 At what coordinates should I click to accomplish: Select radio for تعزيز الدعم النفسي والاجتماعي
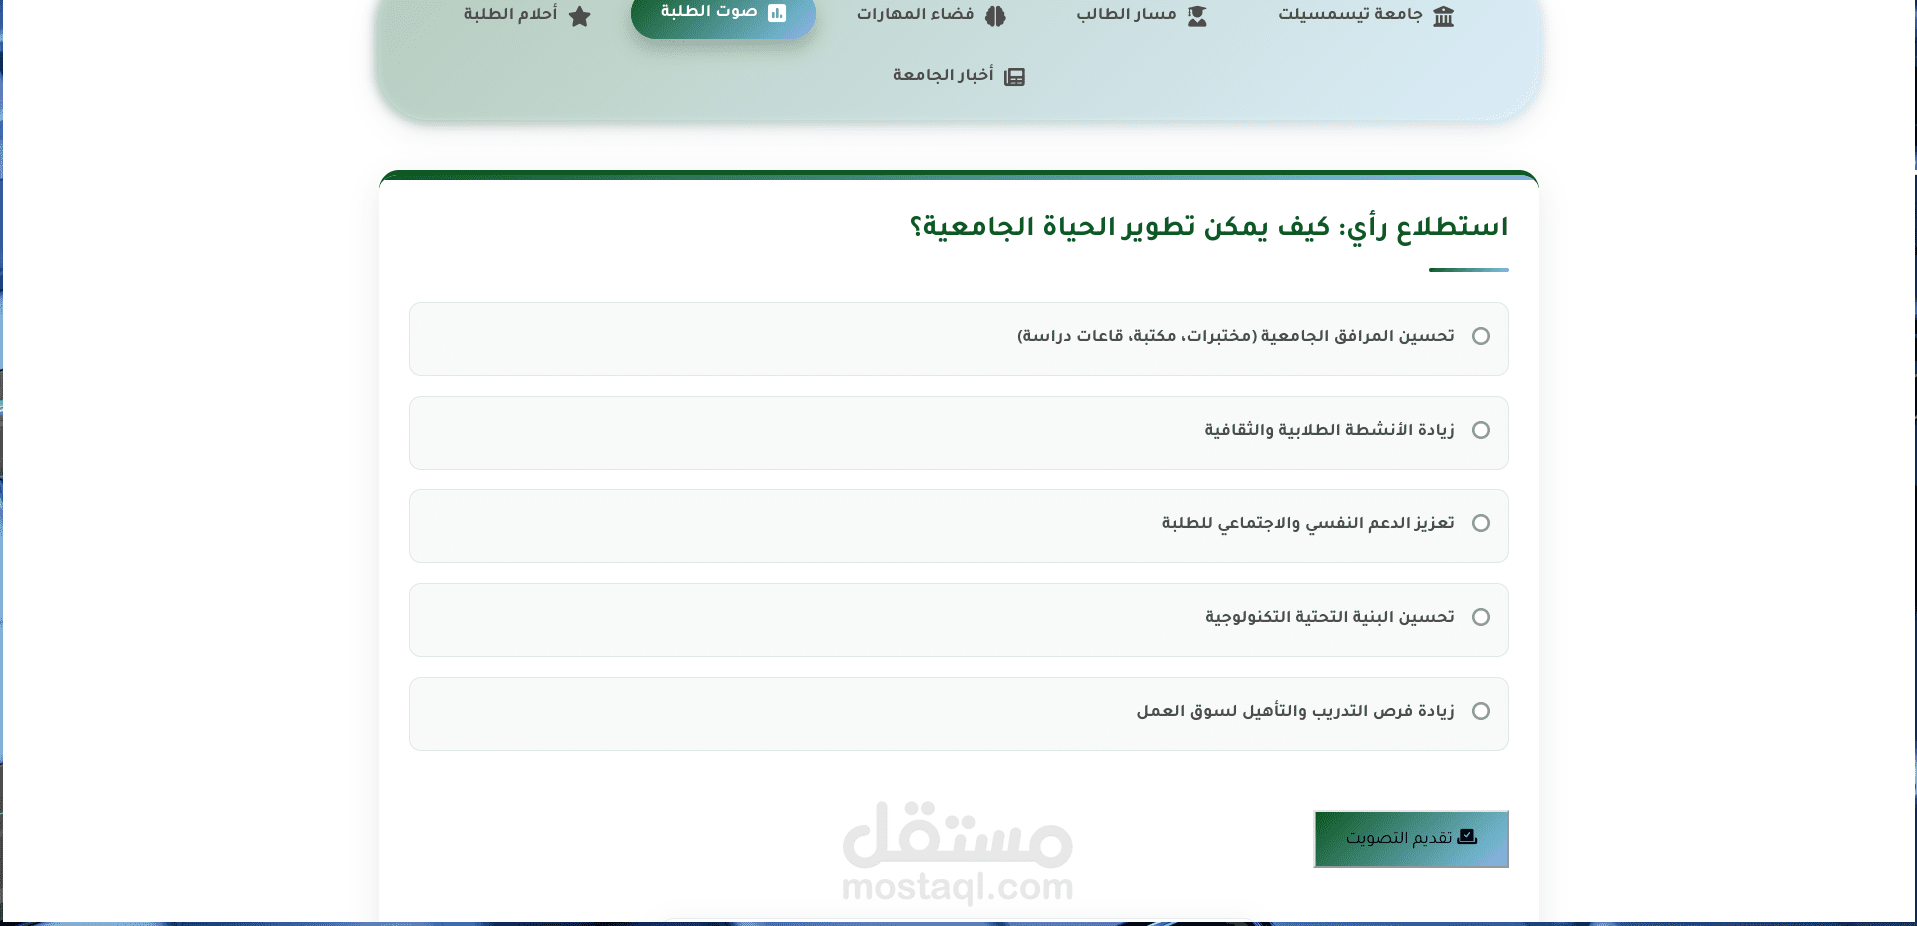click(1481, 523)
